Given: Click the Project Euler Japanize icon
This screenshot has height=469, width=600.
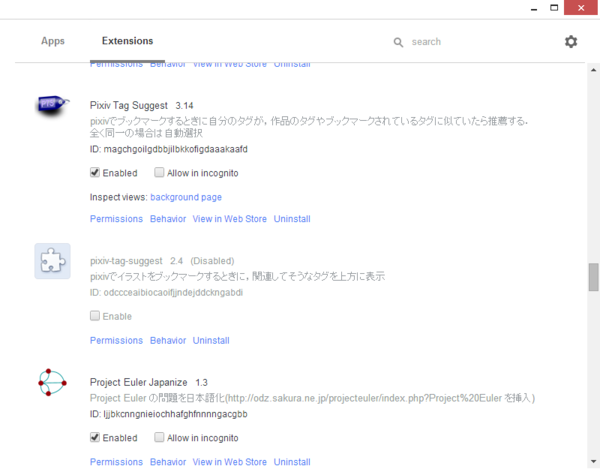Looking at the screenshot, I should coord(52,382).
